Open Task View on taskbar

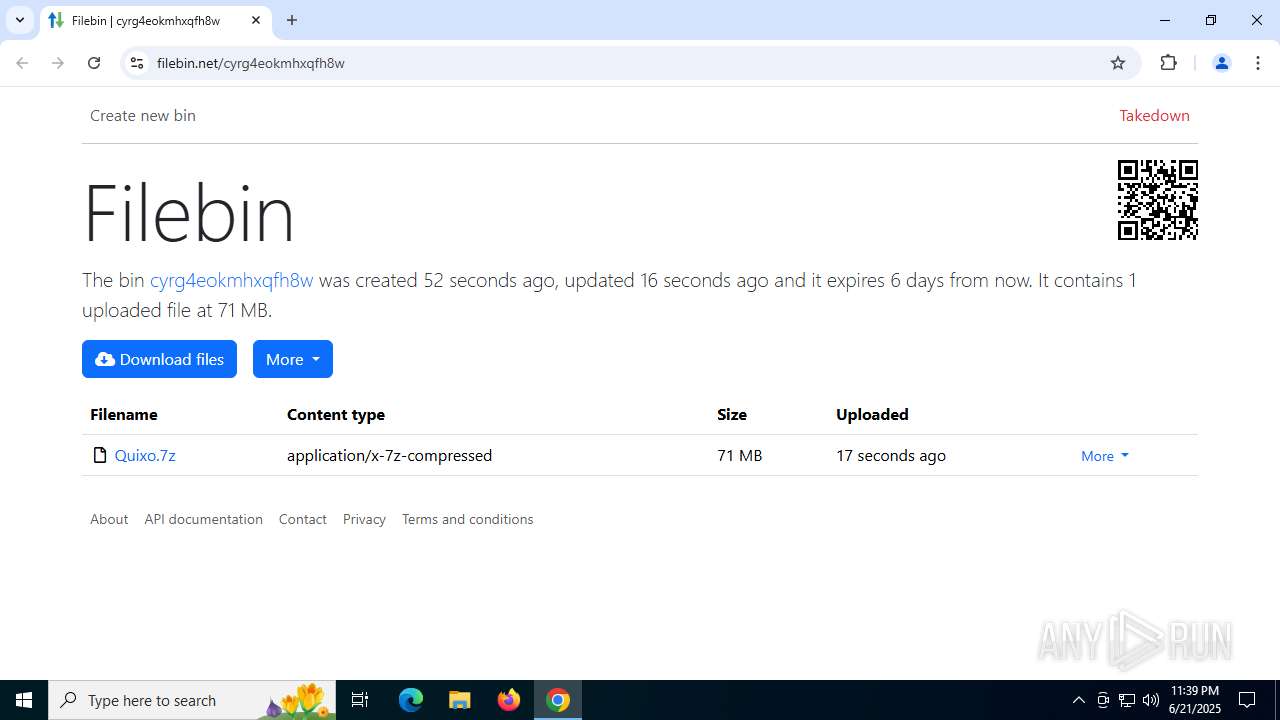(360, 700)
